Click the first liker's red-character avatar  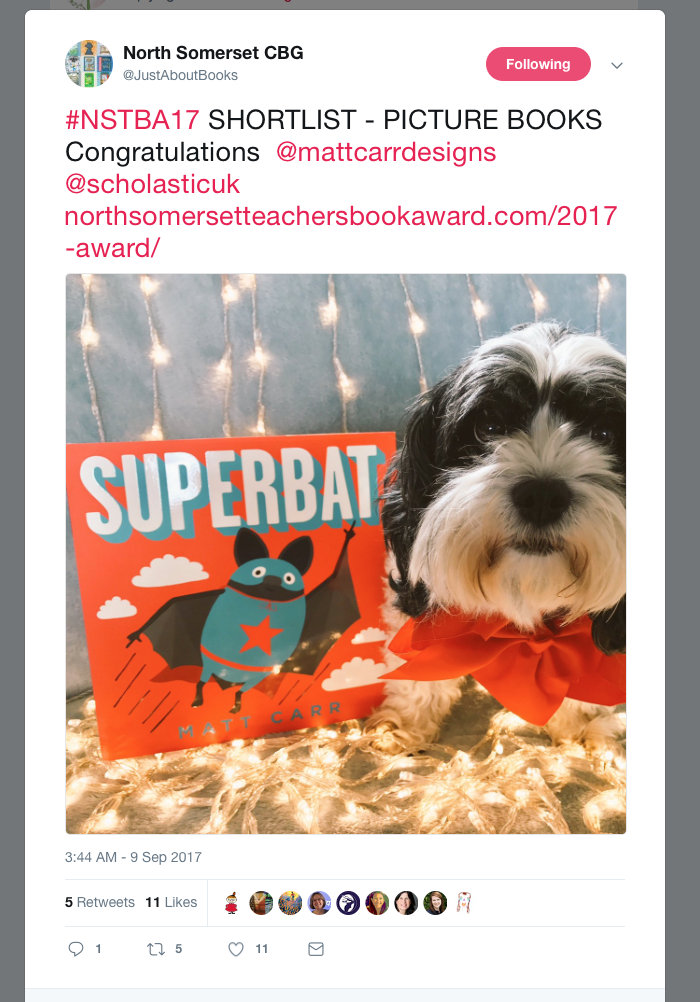coord(232,903)
